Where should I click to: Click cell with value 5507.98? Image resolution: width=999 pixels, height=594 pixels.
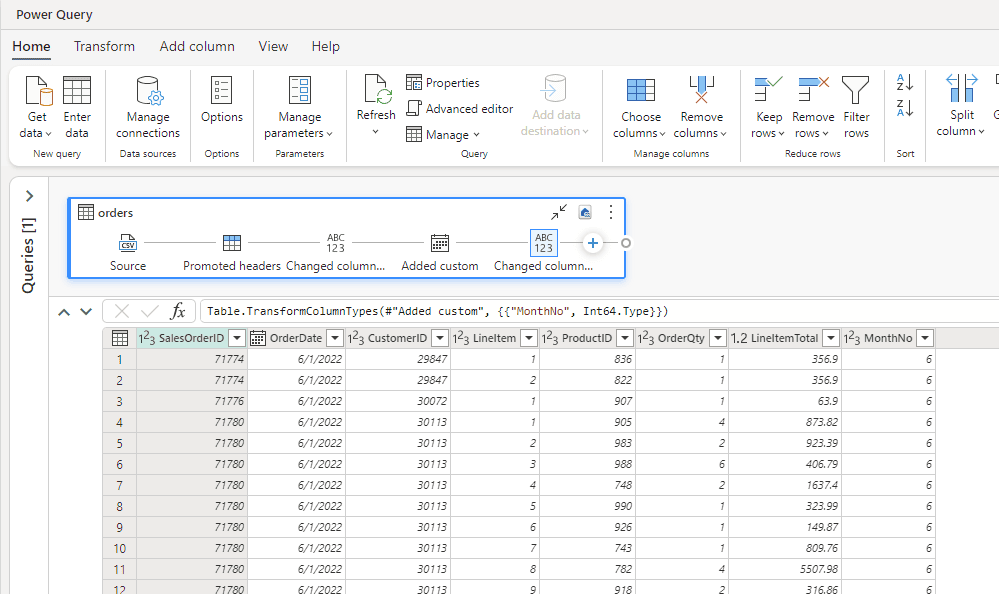tap(785, 569)
